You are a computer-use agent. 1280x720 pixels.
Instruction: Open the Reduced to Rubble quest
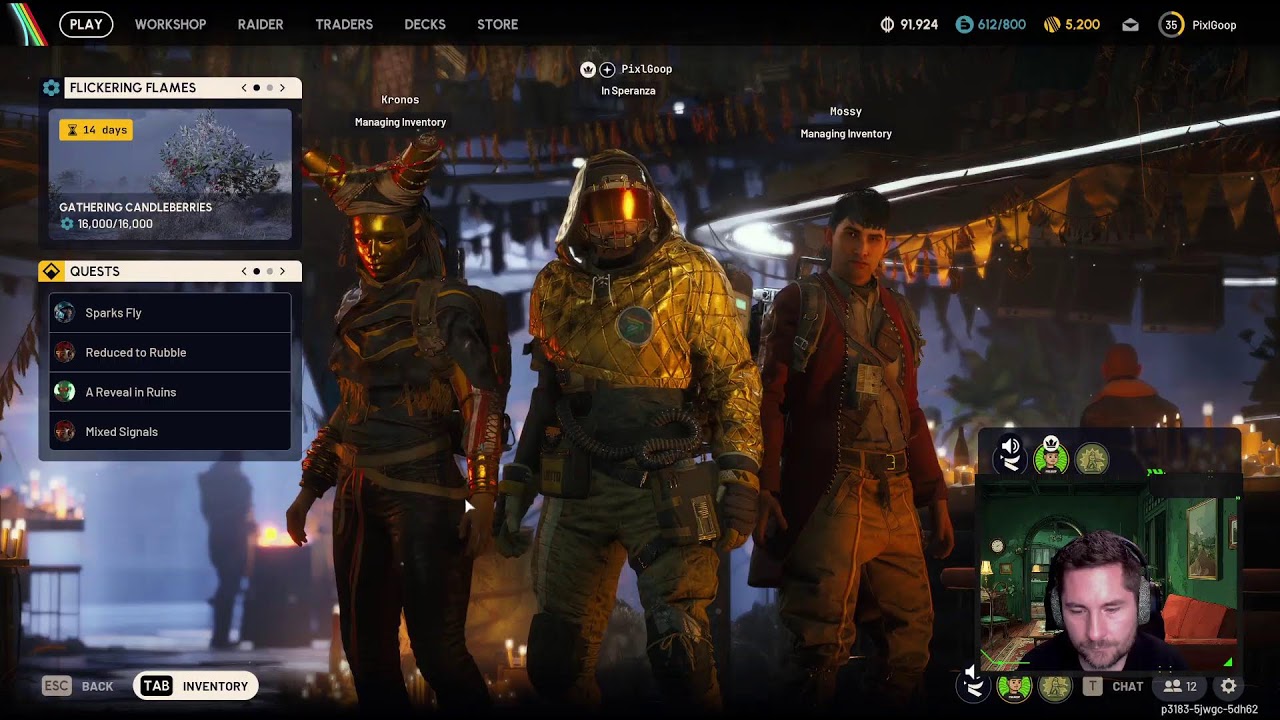click(170, 352)
